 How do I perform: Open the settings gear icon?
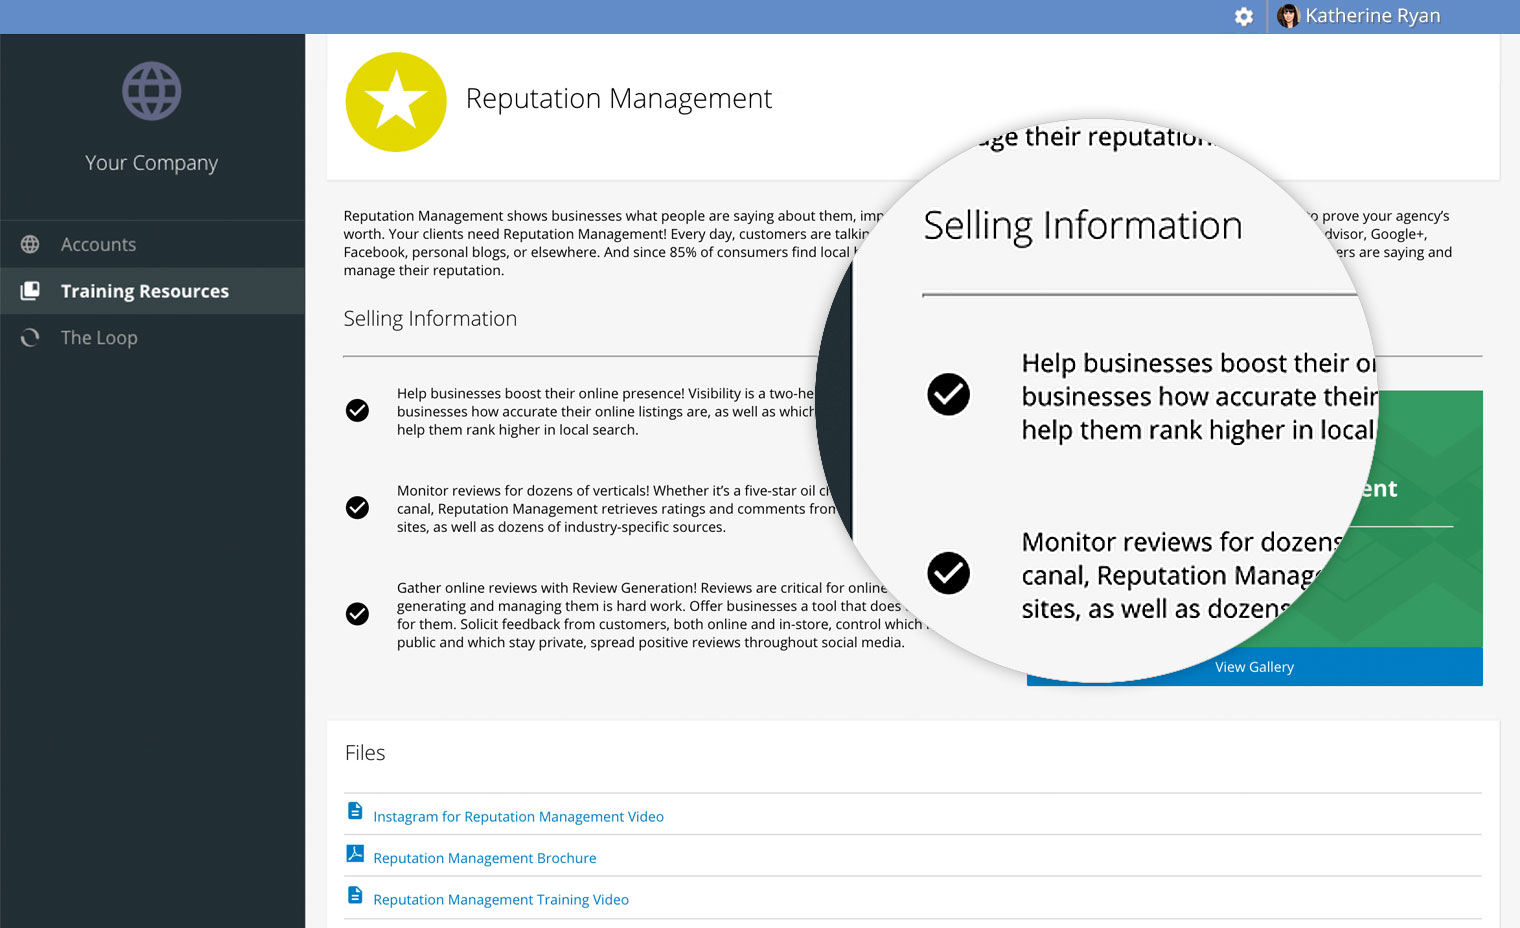coord(1243,17)
